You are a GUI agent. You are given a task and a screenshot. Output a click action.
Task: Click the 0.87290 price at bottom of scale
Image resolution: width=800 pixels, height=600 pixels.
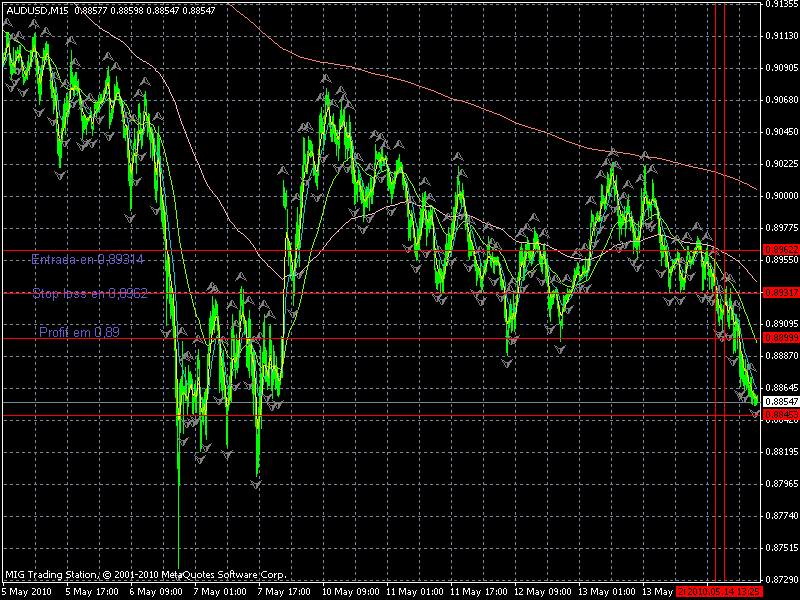tap(780, 580)
